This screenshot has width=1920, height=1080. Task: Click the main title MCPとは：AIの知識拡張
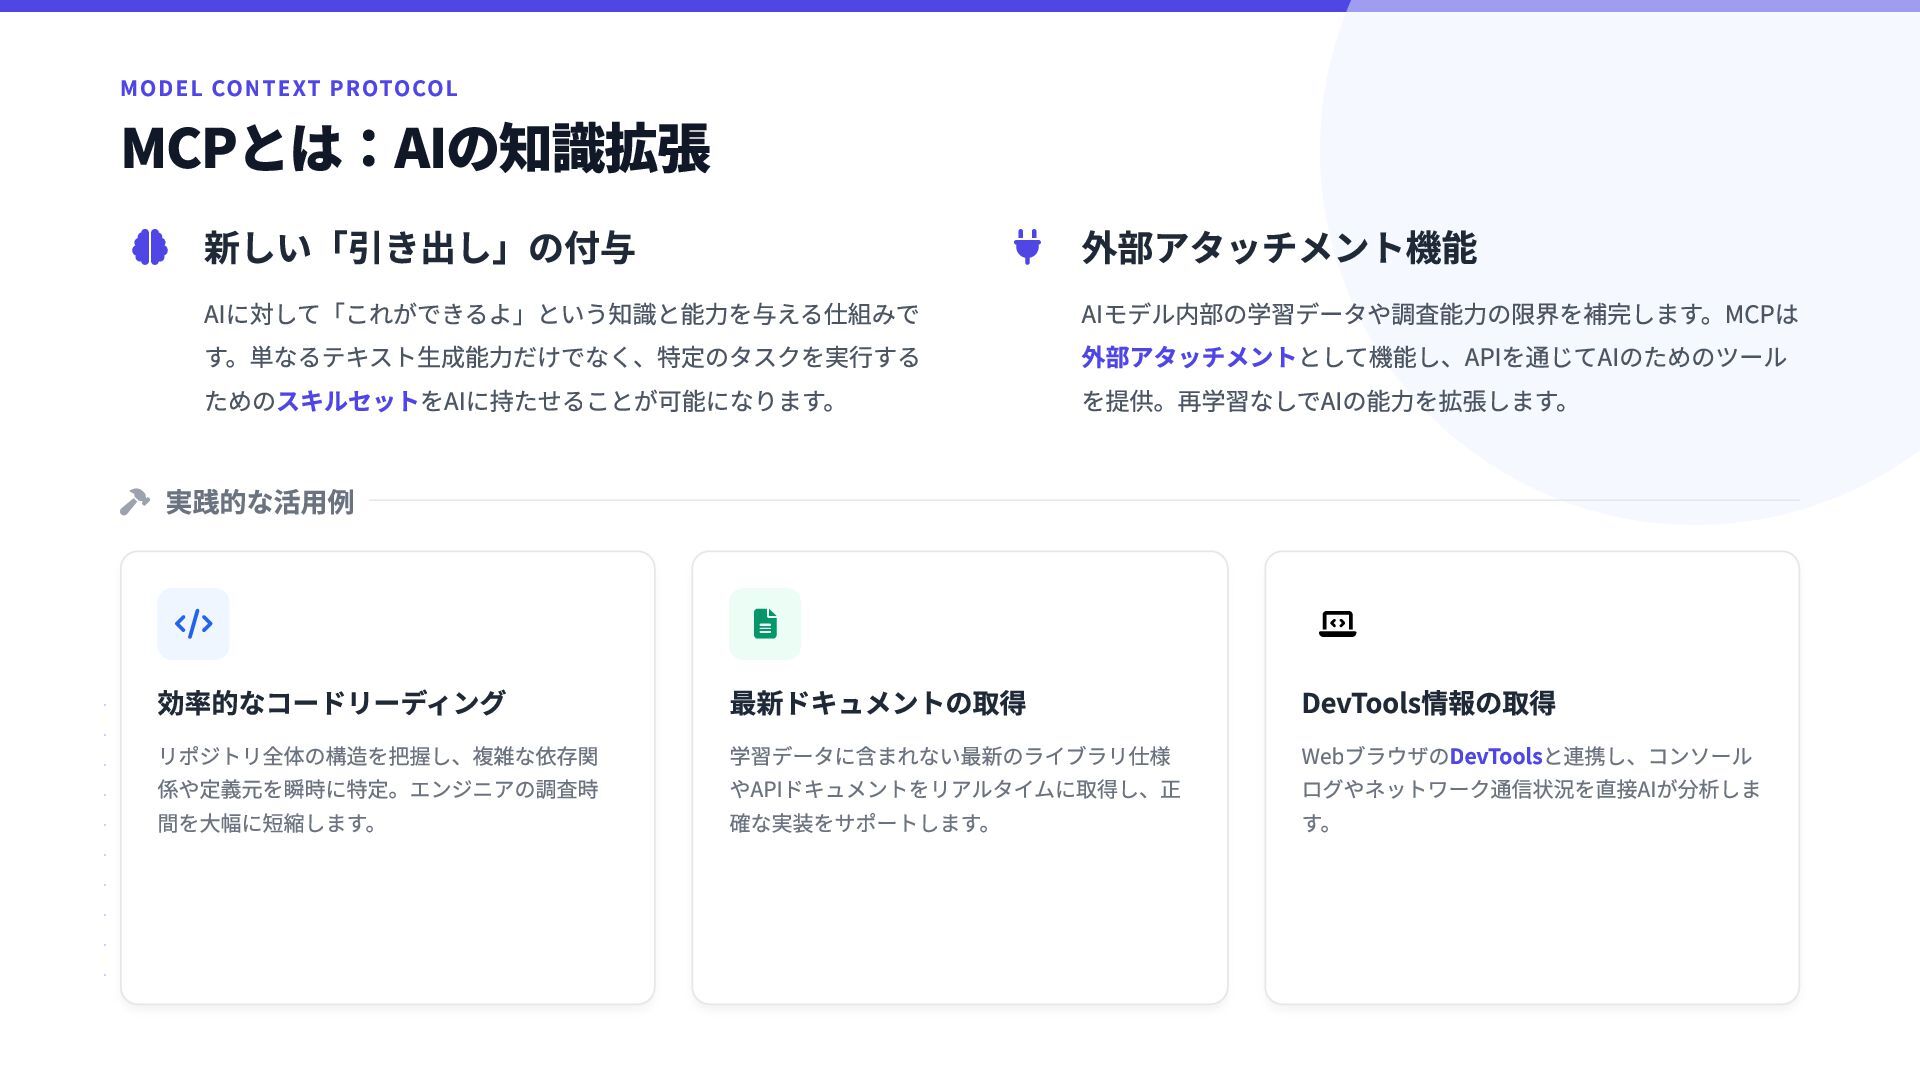click(x=415, y=148)
